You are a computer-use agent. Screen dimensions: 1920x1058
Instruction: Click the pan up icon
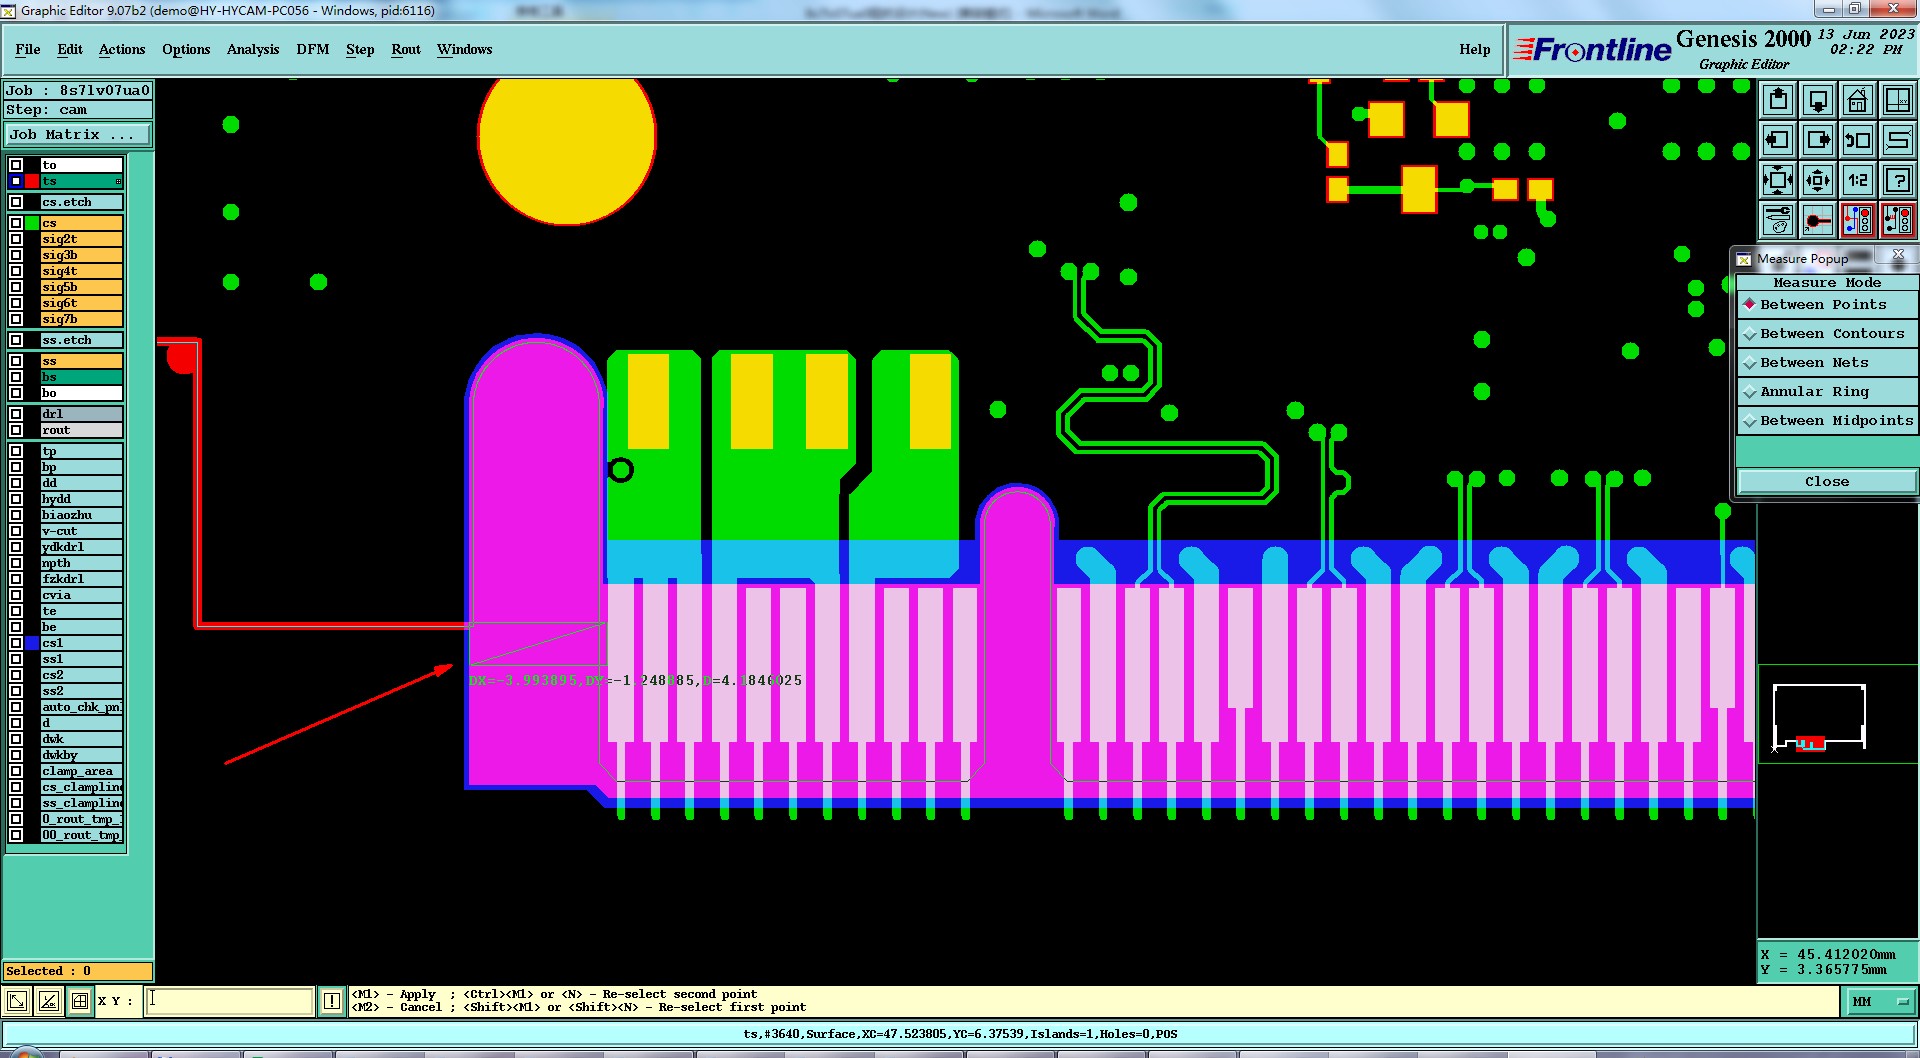pos(1778,100)
